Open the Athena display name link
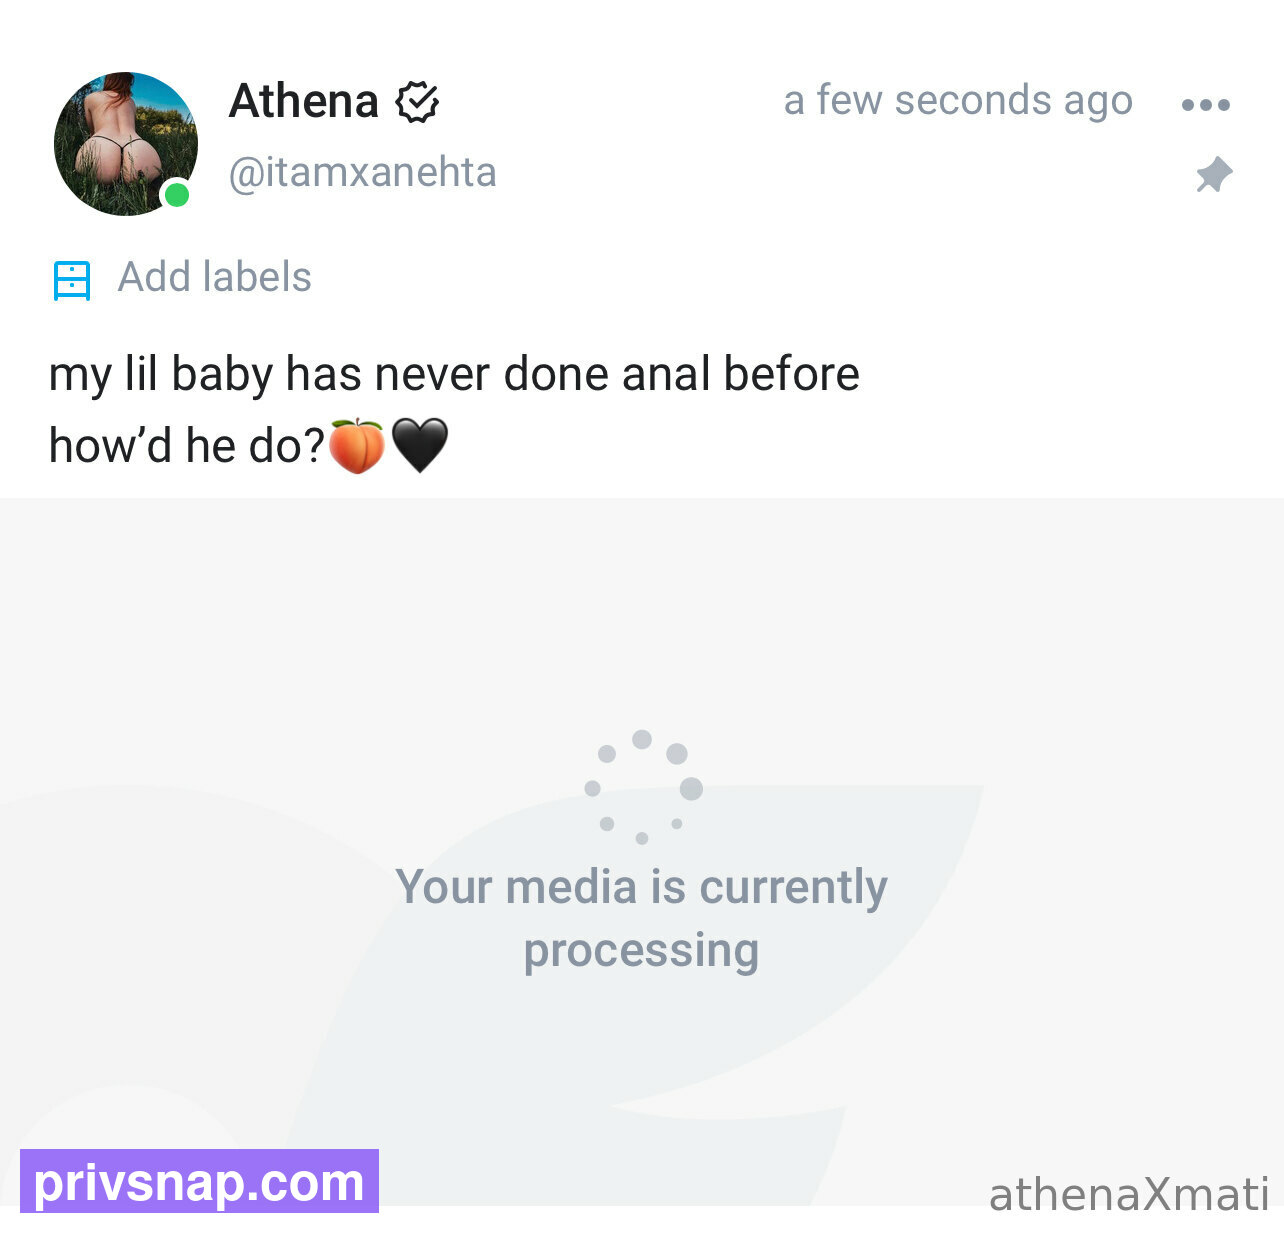This screenshot has height=1234, width=1284. [304, 101]
